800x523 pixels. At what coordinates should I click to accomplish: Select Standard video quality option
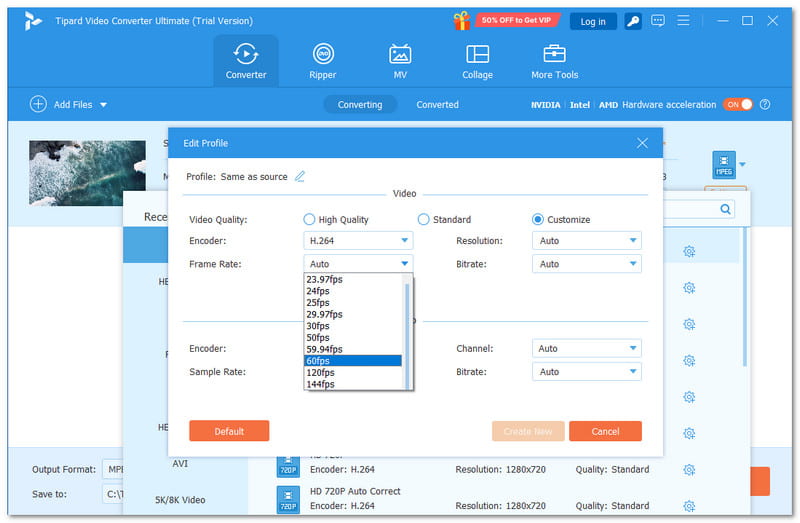(424, 220)
